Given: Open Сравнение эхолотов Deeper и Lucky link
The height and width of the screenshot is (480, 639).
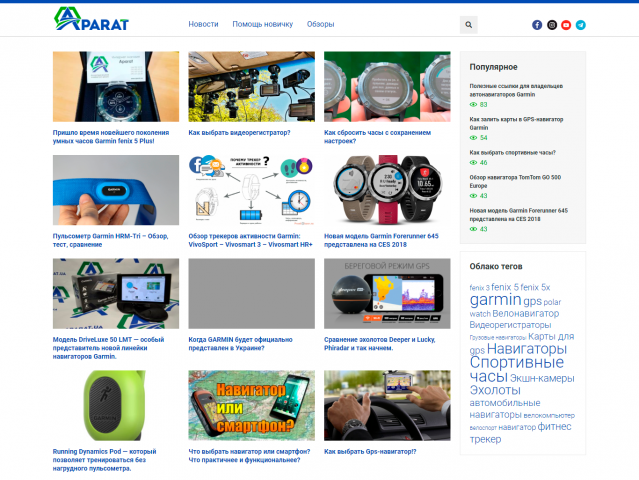Looking at the screenshot, I should pos(380,343).
